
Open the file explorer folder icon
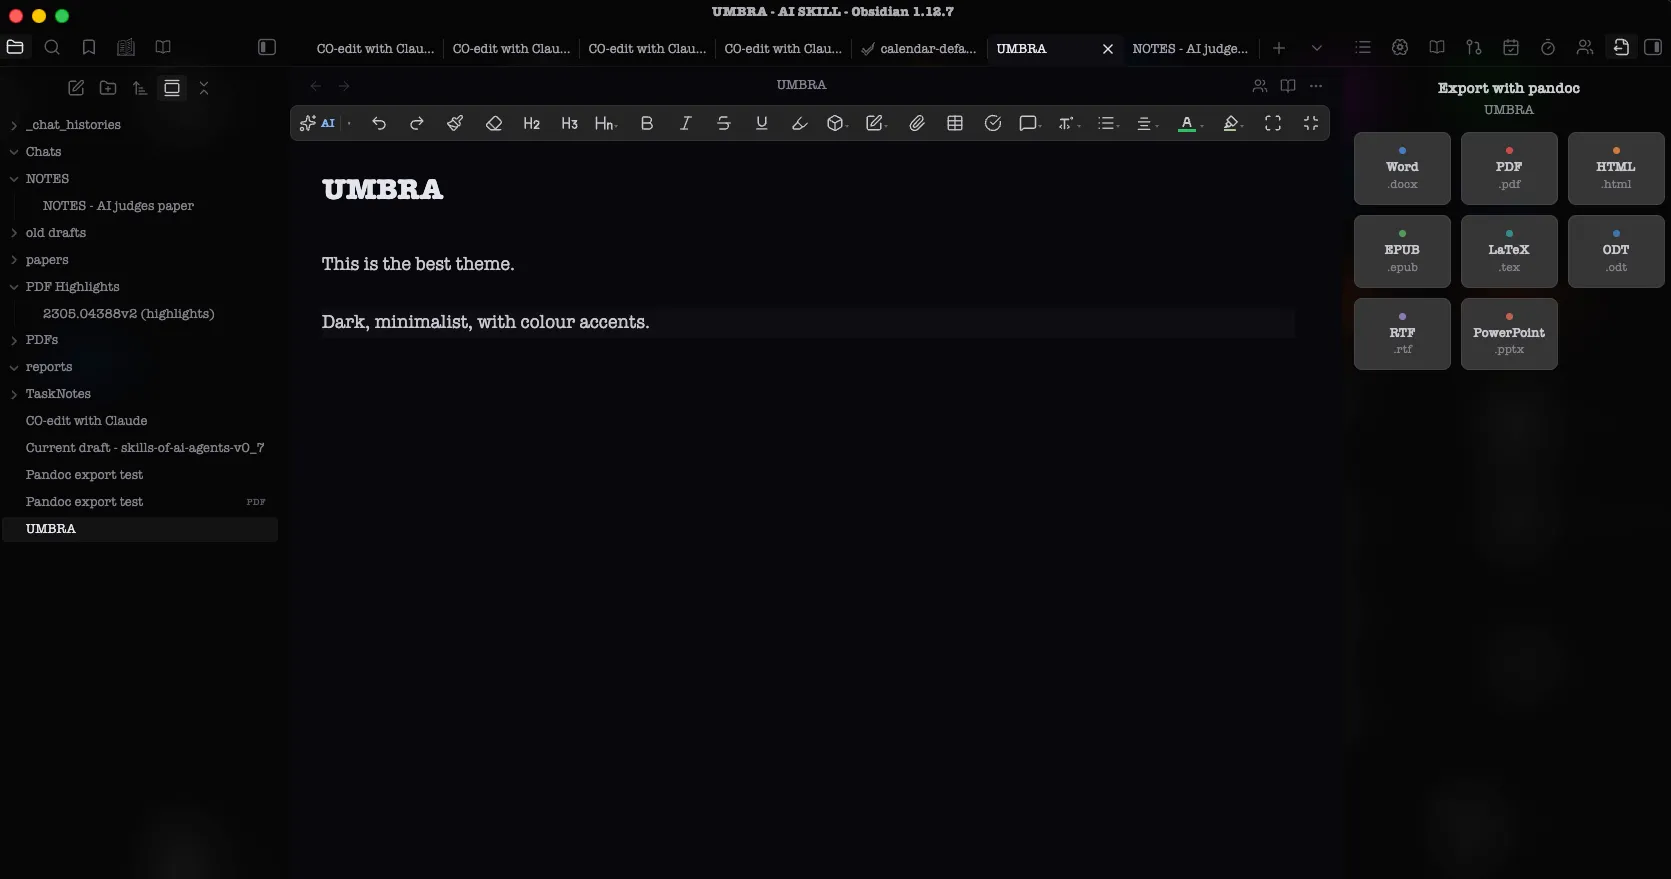point(15,47)
